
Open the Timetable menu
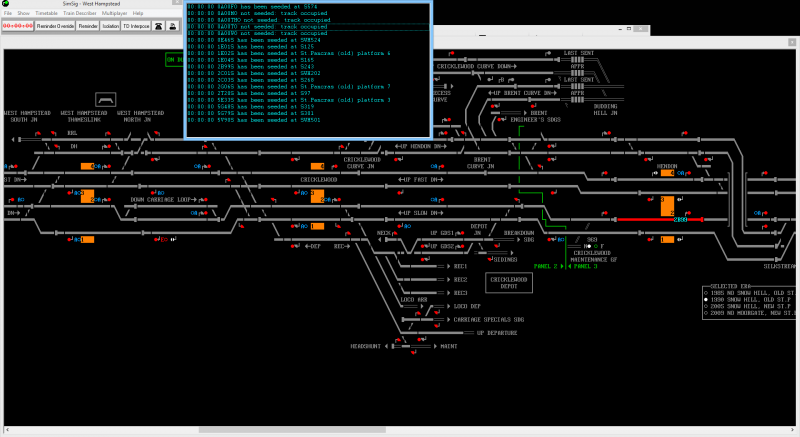coord(46,13)
